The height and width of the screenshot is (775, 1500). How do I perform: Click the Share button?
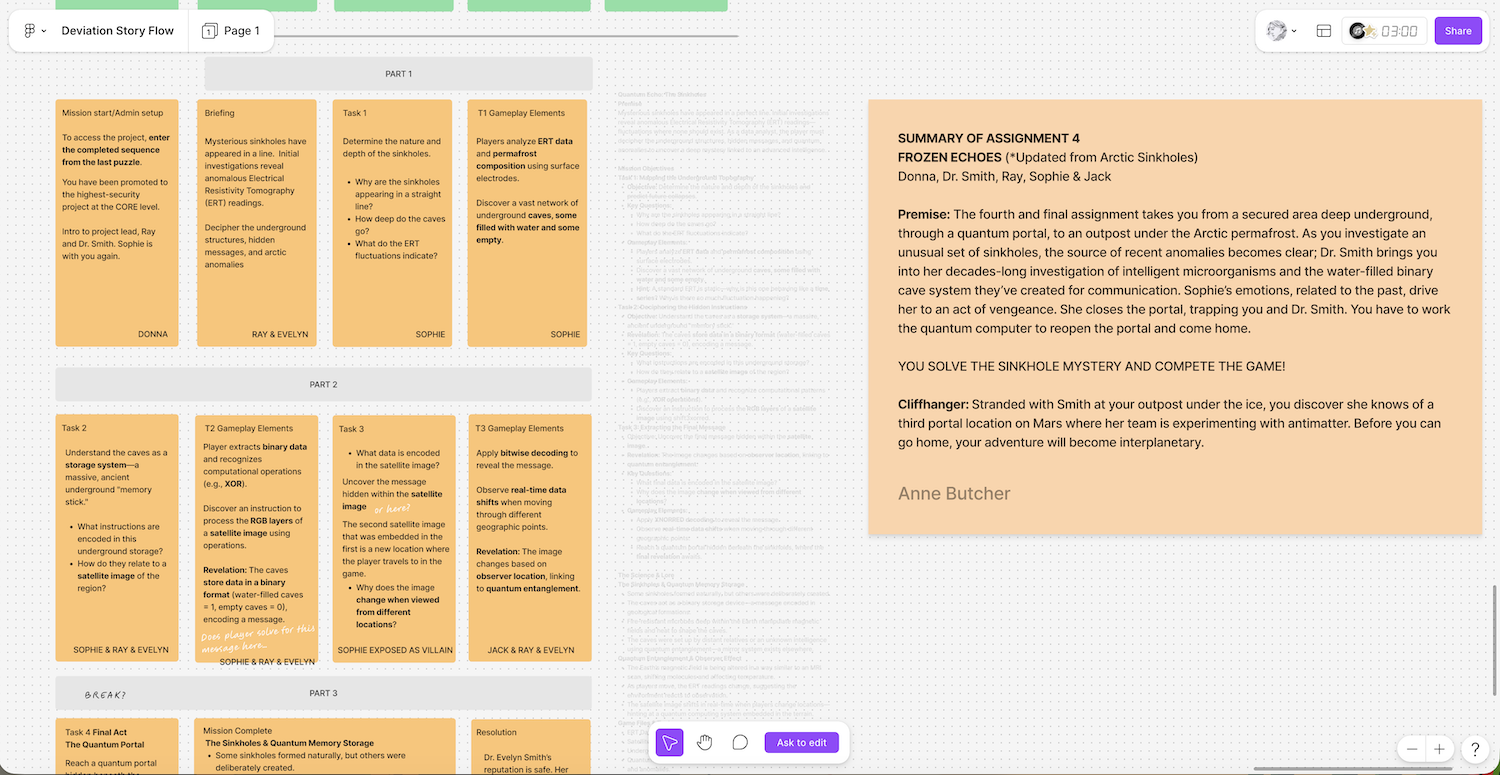point(1458,31)
